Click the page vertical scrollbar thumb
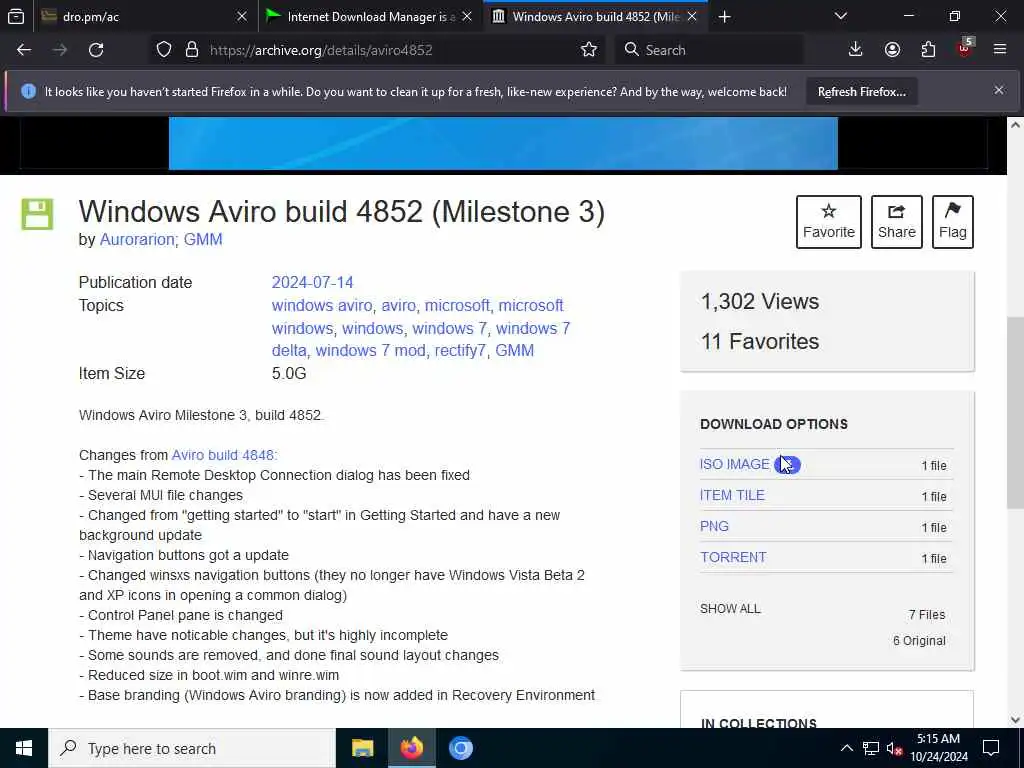This screenshot has width=1024, height=768. (x=1015, y=412)
